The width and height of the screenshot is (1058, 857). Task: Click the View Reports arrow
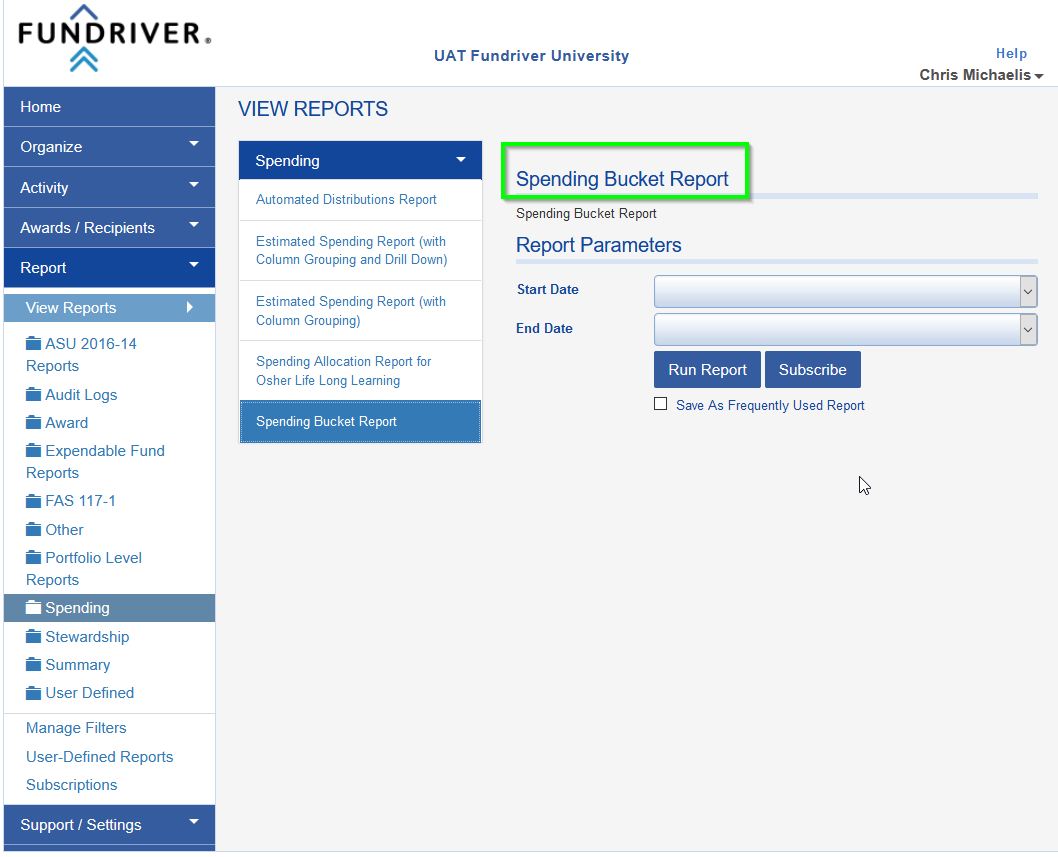190,308
